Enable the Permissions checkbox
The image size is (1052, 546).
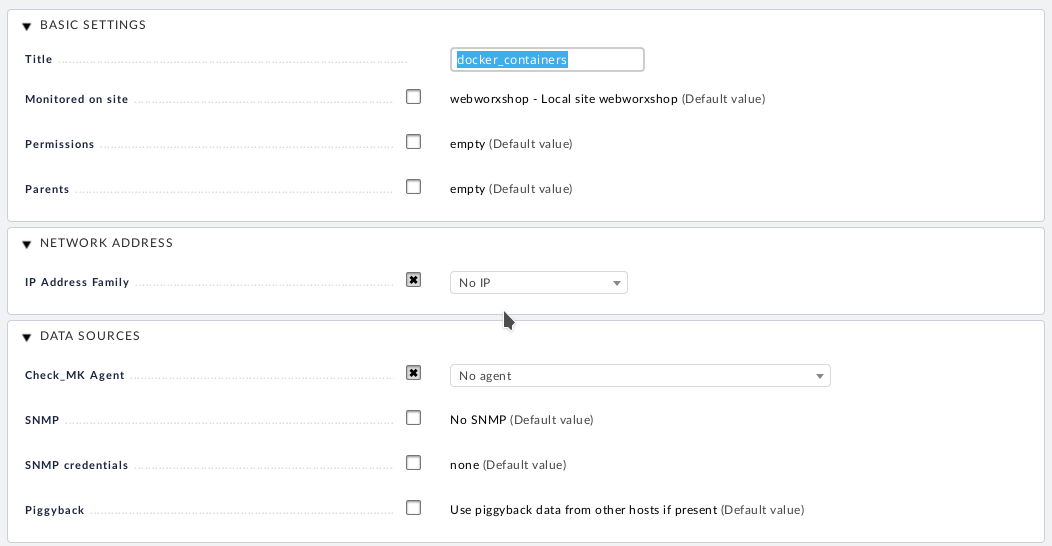coord(413,142)
